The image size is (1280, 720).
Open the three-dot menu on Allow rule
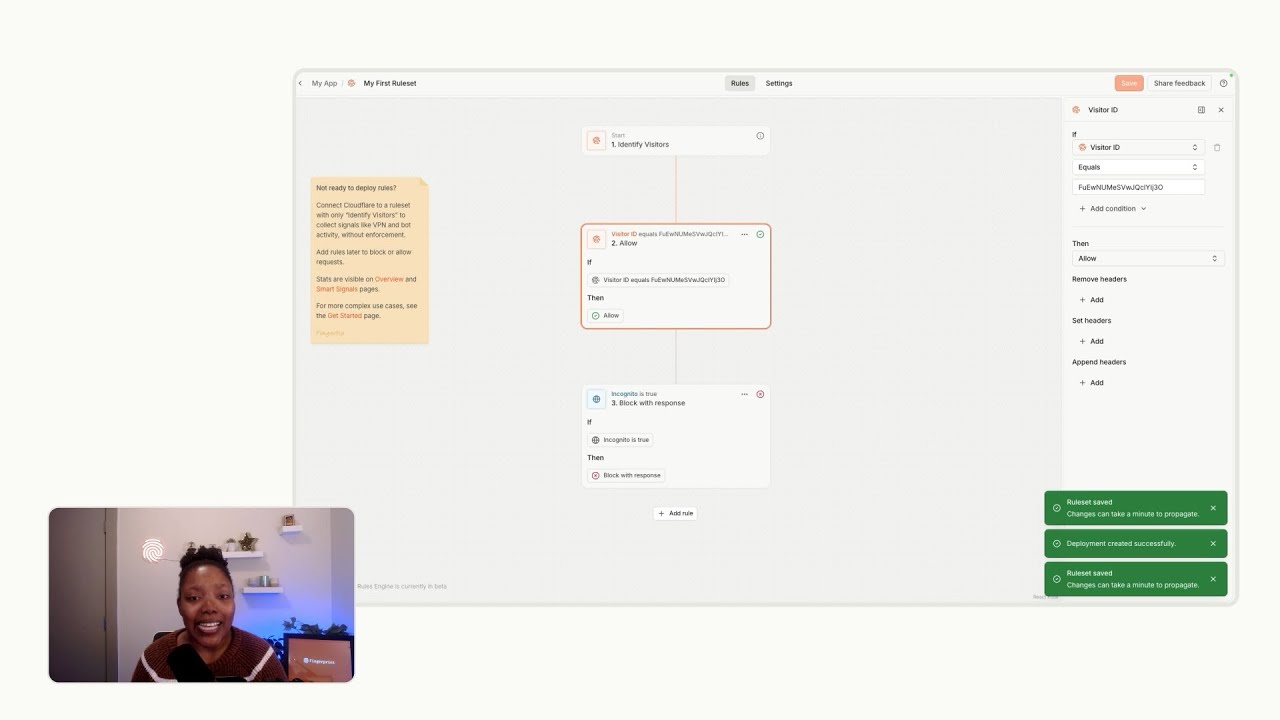(x=744, y=234)
